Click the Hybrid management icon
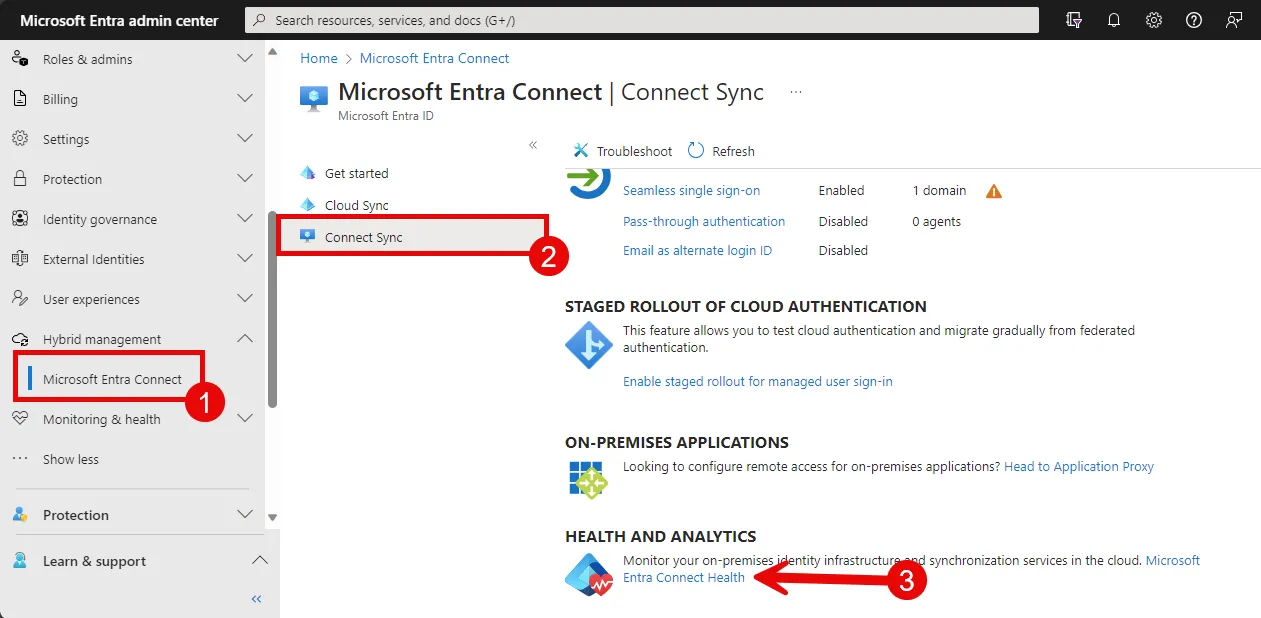The image size is (1261, 618). click(x=20, y=339)
